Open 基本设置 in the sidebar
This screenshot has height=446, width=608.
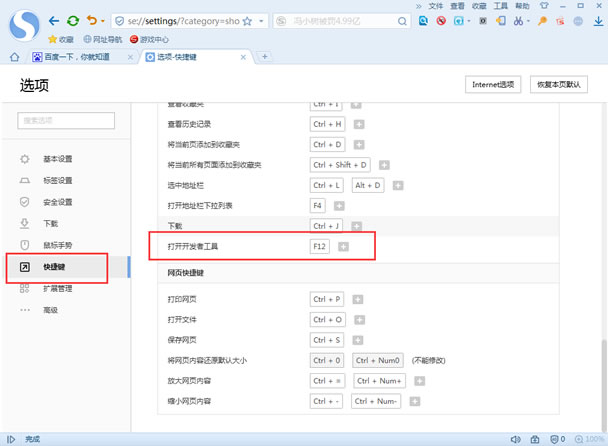pos(57,159)
